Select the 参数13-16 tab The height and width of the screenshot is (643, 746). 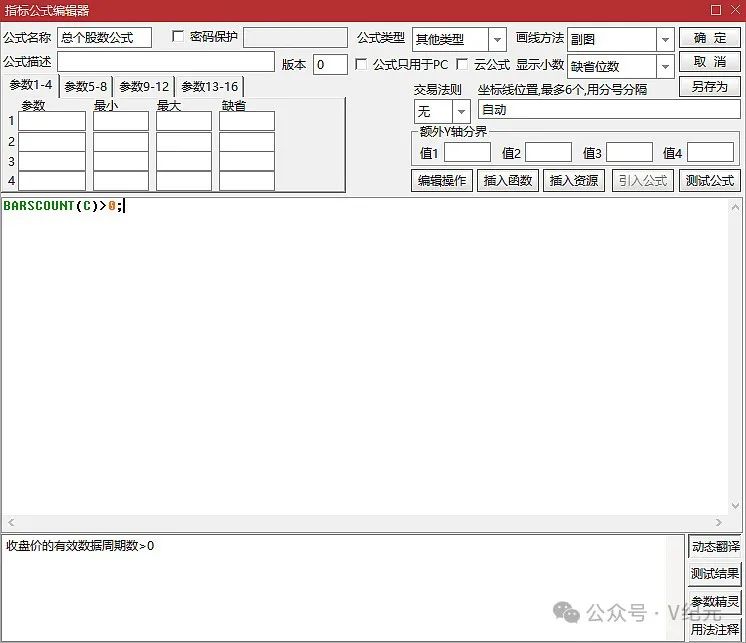pos(209,87)
